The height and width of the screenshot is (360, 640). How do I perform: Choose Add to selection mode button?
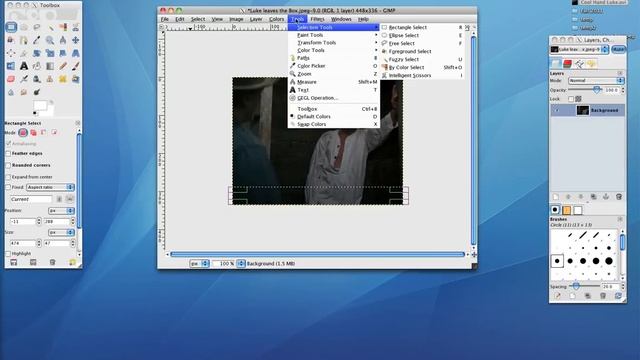(x=33, y=133)
